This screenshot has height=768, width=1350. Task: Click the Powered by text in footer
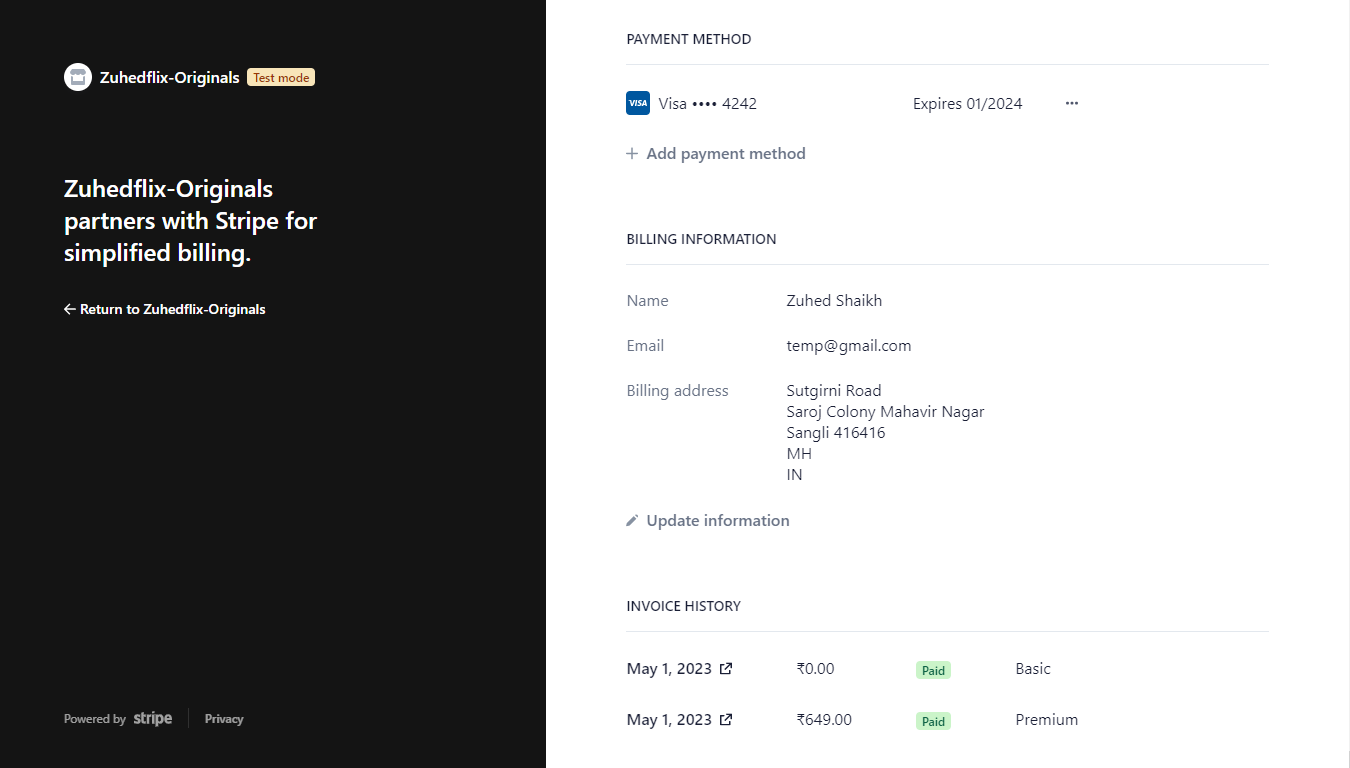pyautogui.click(x=95, y=719)
